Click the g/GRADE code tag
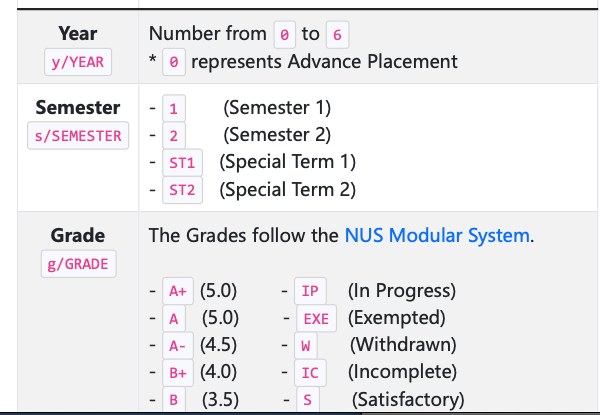Viewport: 600px width, 415px height. [78, 264]
